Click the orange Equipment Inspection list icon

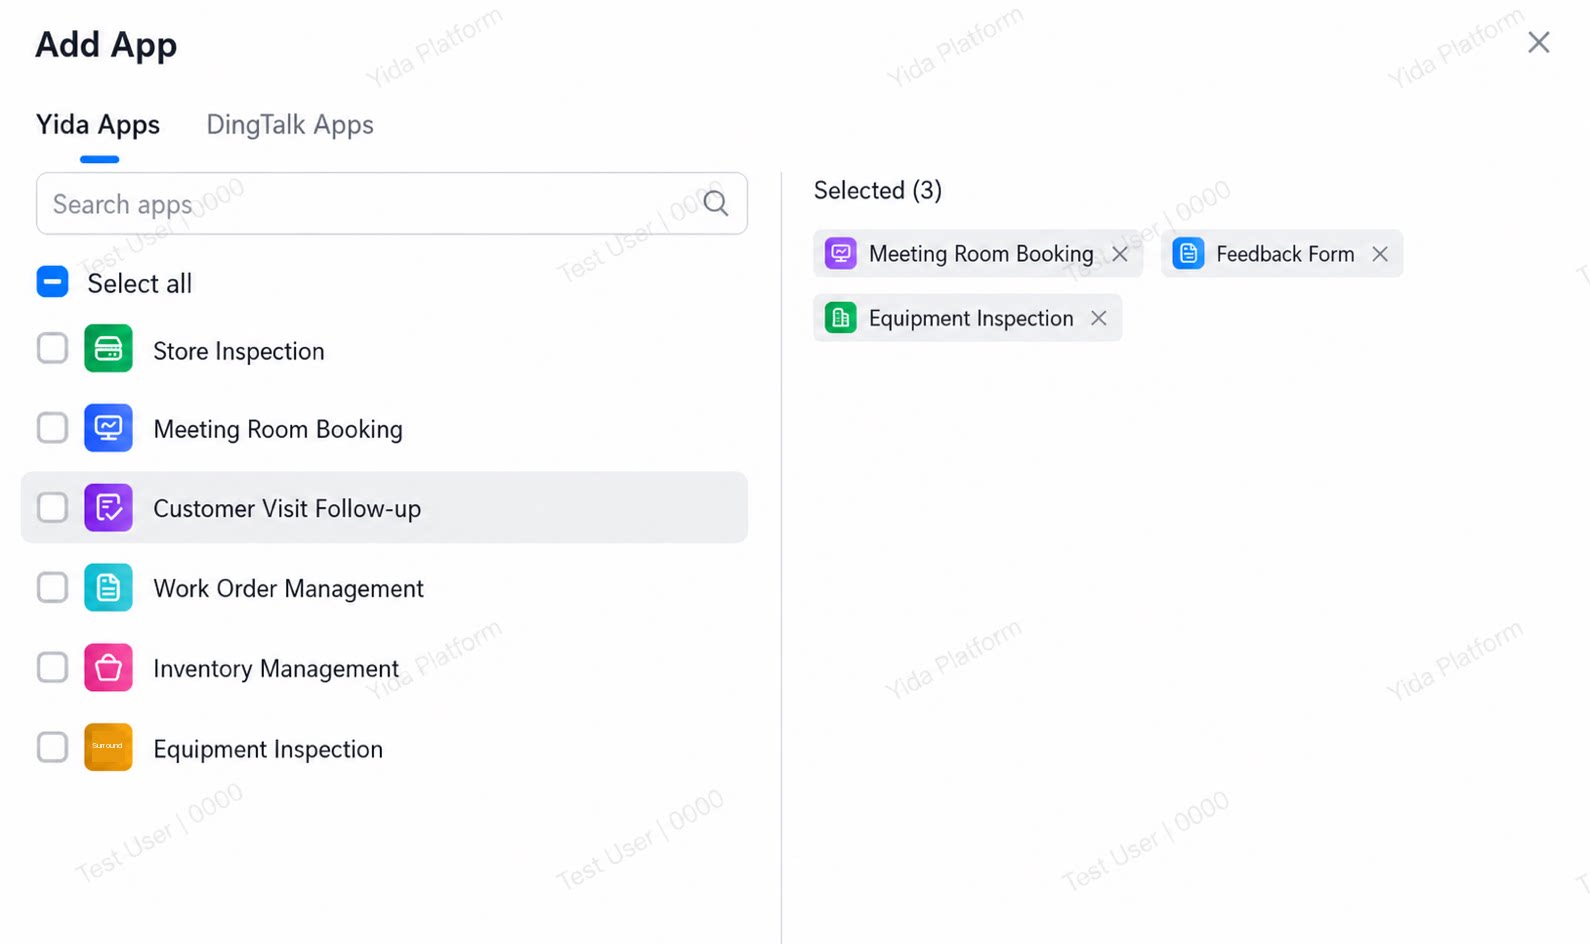point(108,747)
